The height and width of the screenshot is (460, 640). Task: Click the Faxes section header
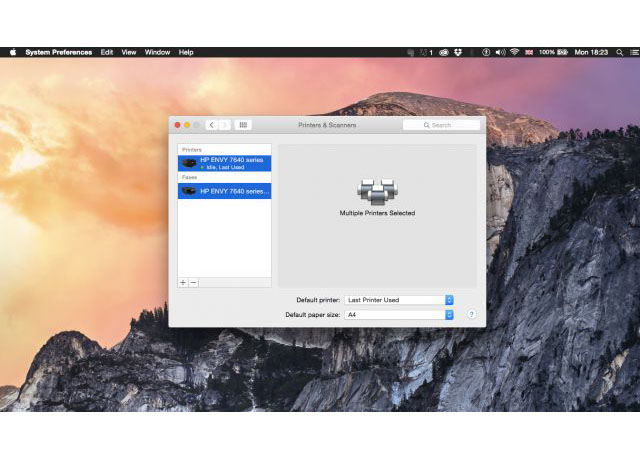click(x=189, y=178)
